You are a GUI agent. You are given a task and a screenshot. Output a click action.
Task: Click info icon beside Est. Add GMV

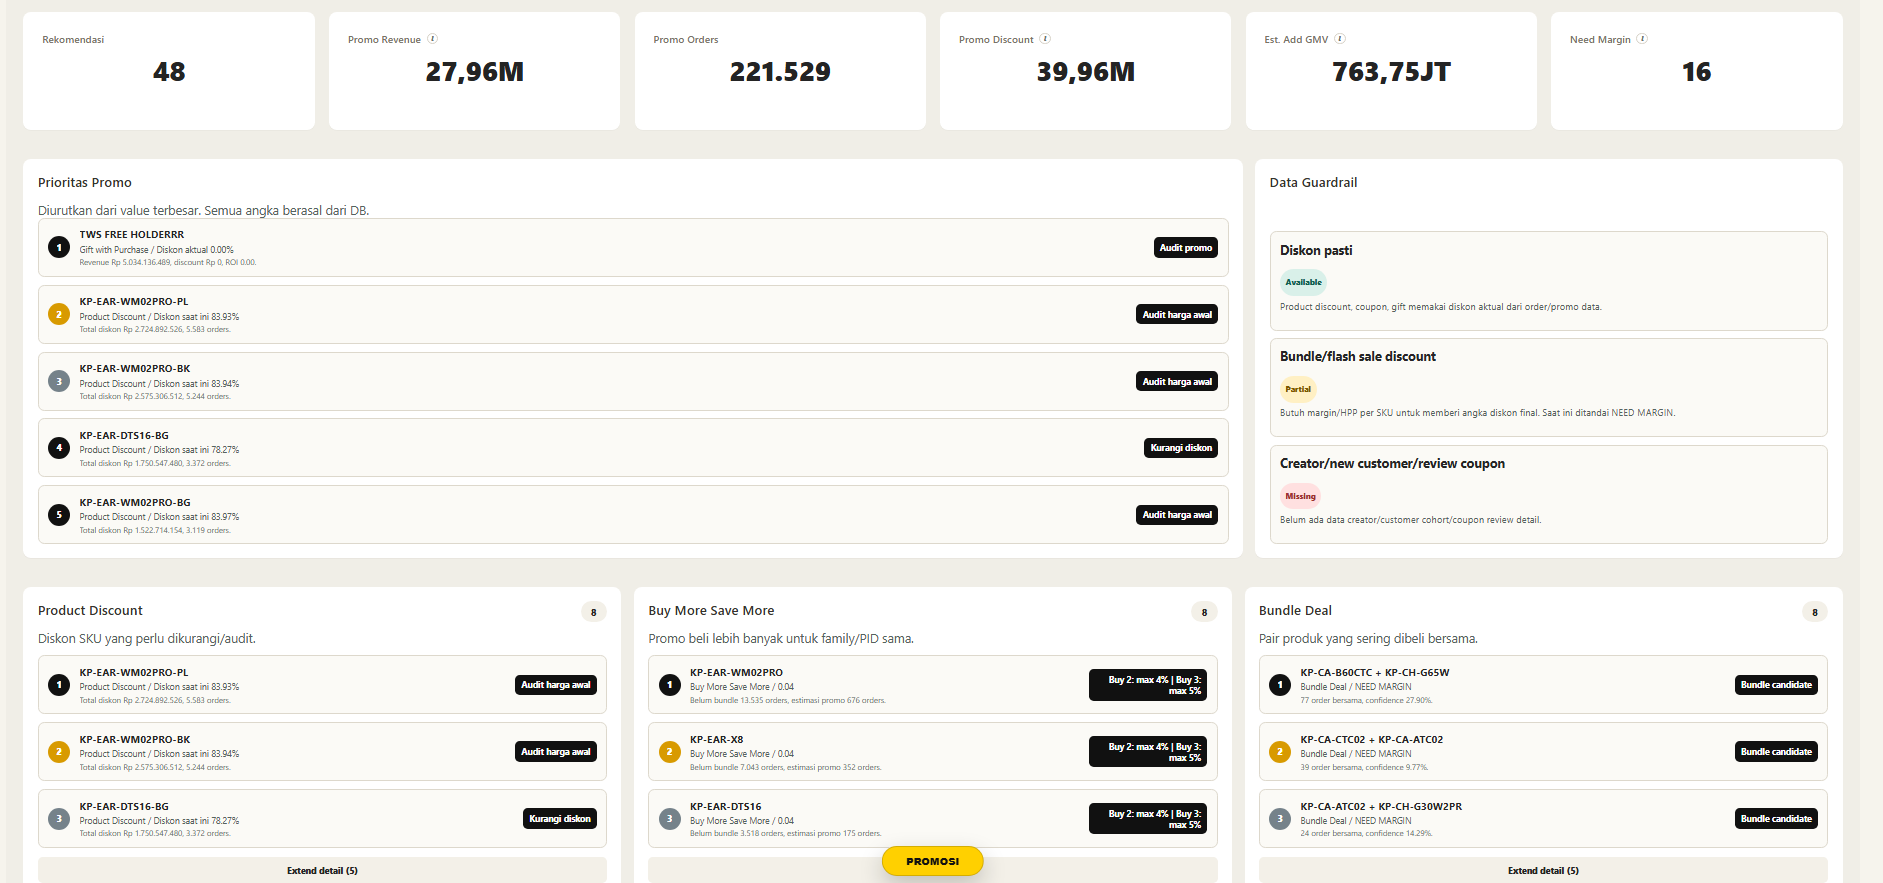click(1340, 39)
